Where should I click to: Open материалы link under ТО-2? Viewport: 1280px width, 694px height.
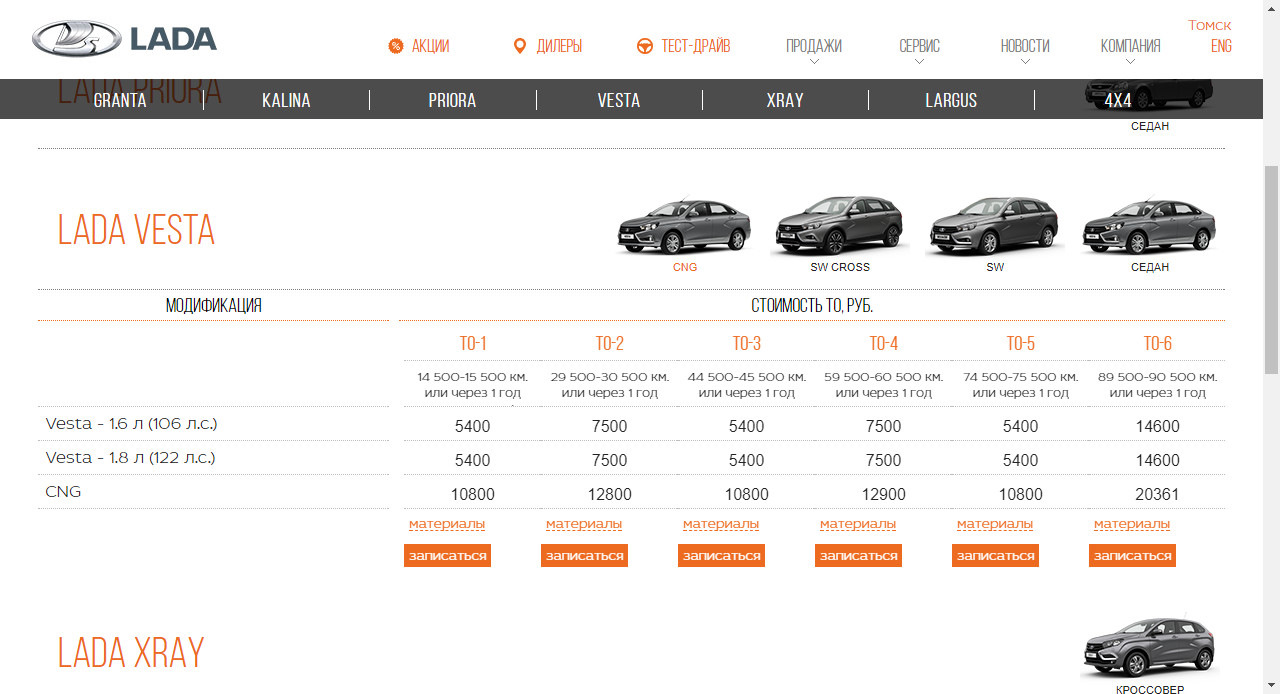584,524
